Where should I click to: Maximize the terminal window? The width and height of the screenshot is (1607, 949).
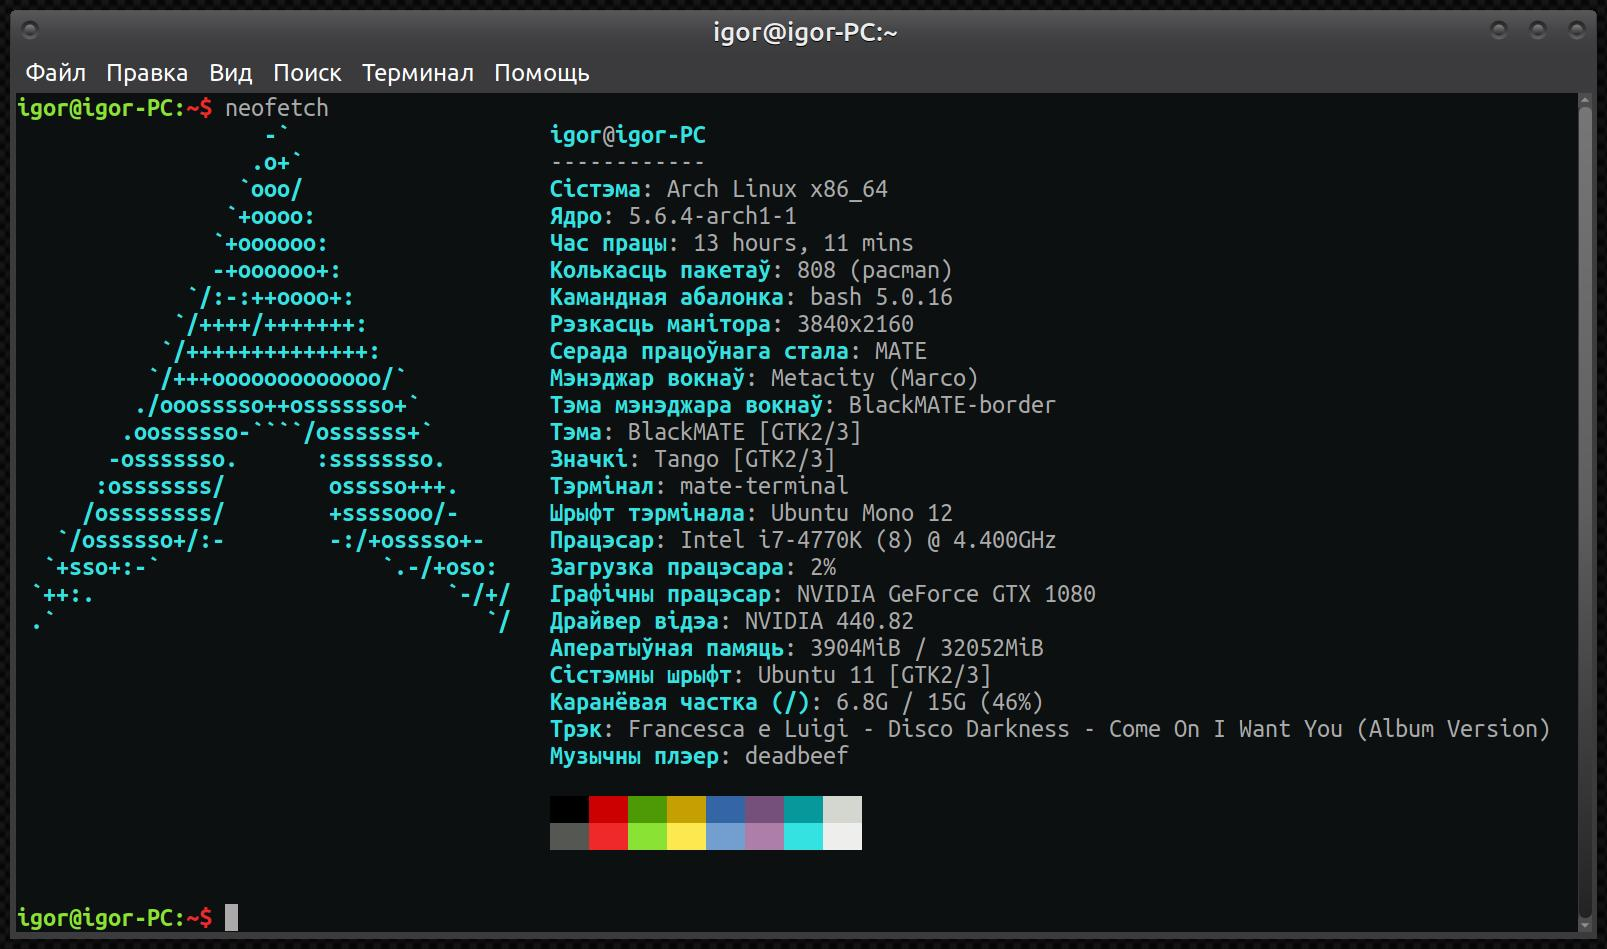point(1538,31)
